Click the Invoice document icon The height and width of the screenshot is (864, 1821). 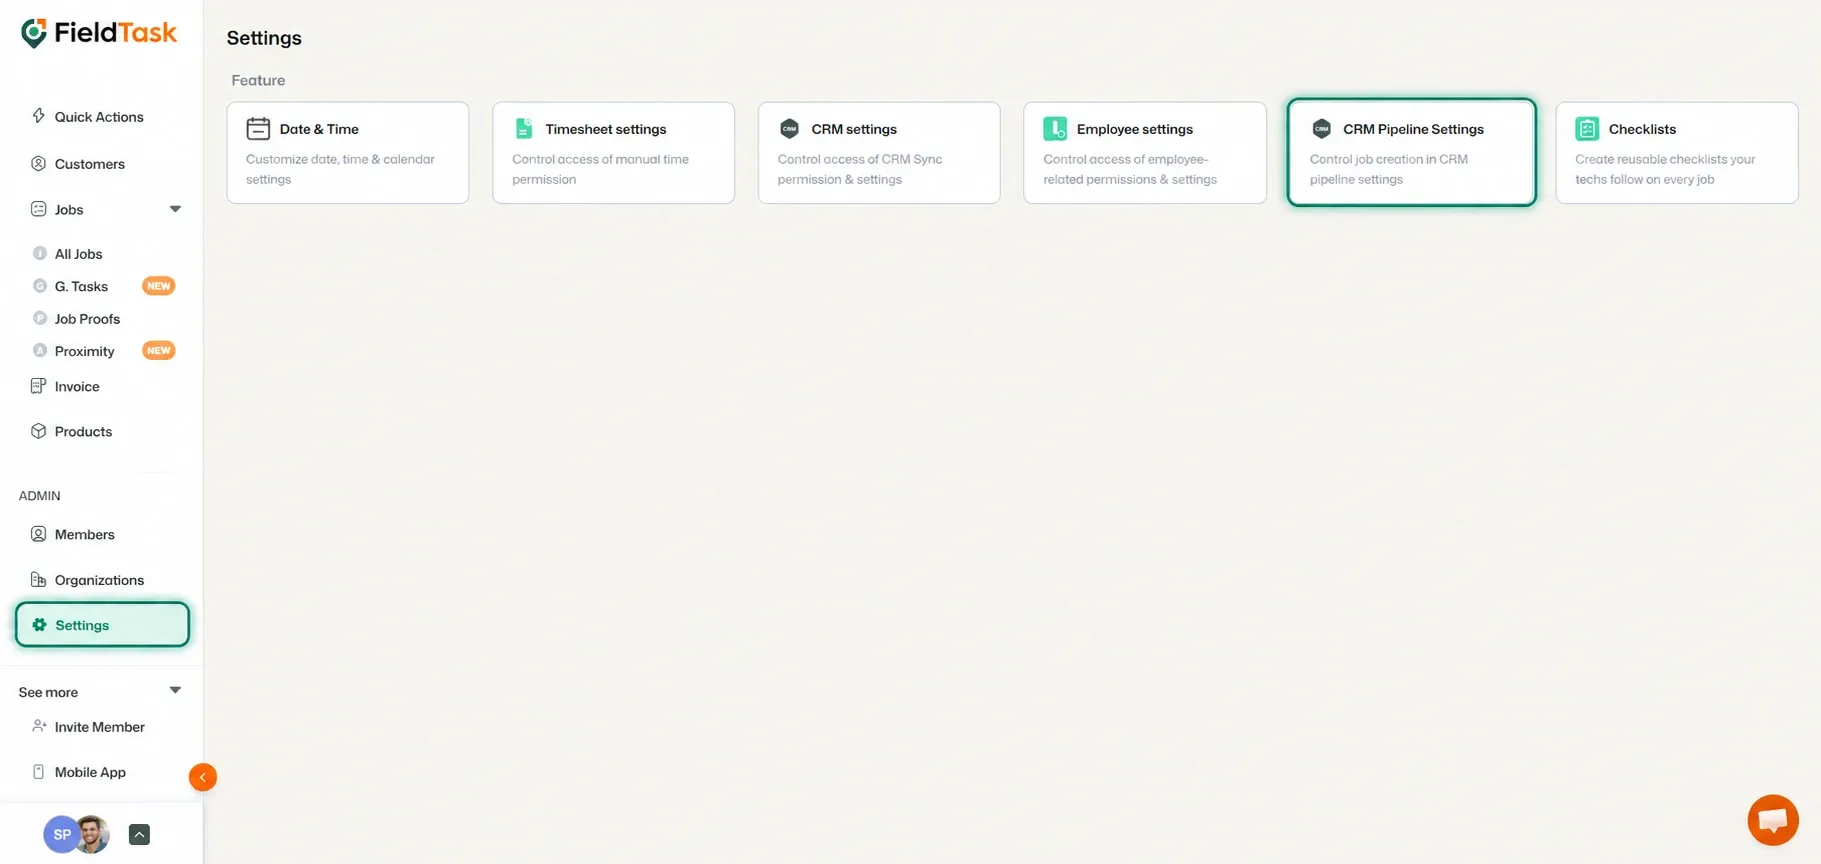click(38, 386)
